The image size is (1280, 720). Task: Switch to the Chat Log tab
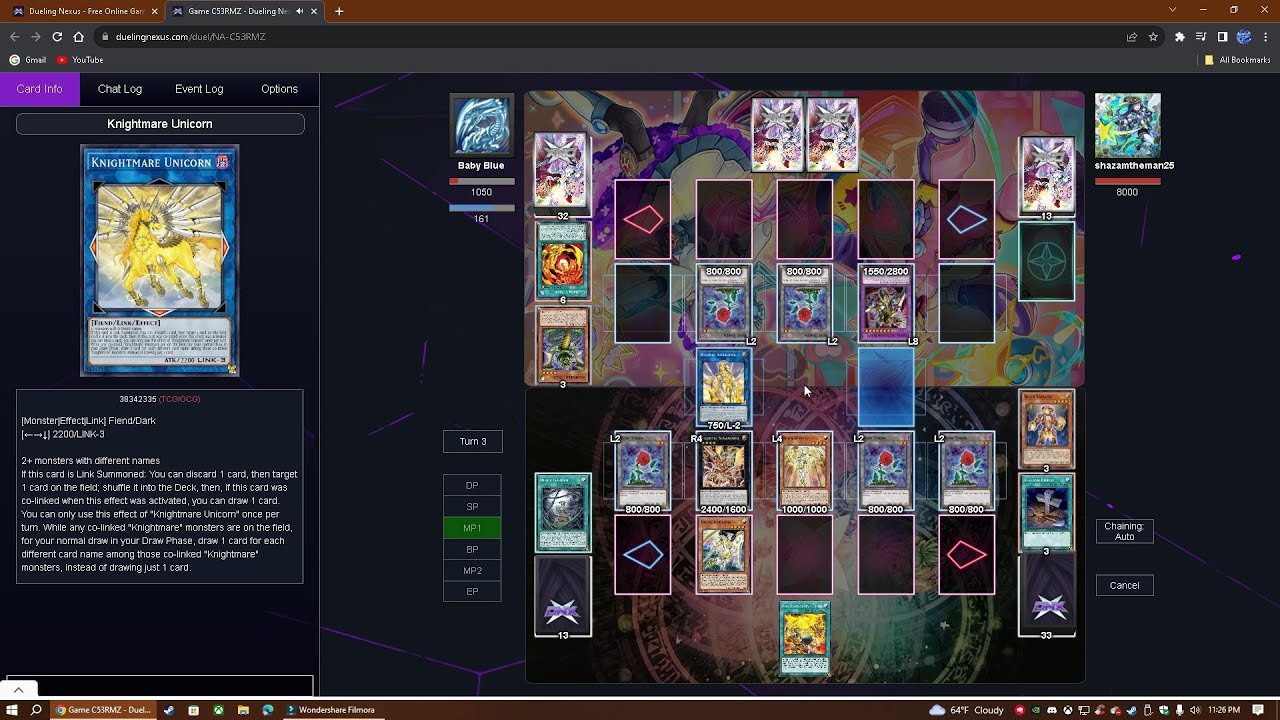coord(120,89)
